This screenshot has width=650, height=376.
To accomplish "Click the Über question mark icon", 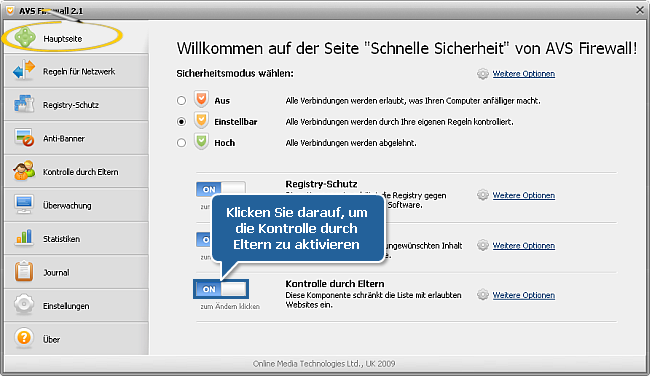I will [24, 337].
